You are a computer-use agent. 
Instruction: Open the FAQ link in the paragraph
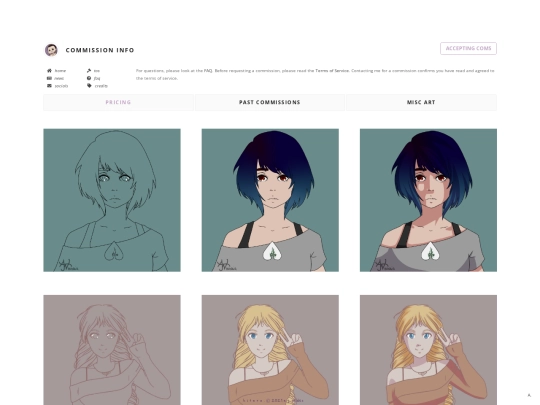click(208, 71)
